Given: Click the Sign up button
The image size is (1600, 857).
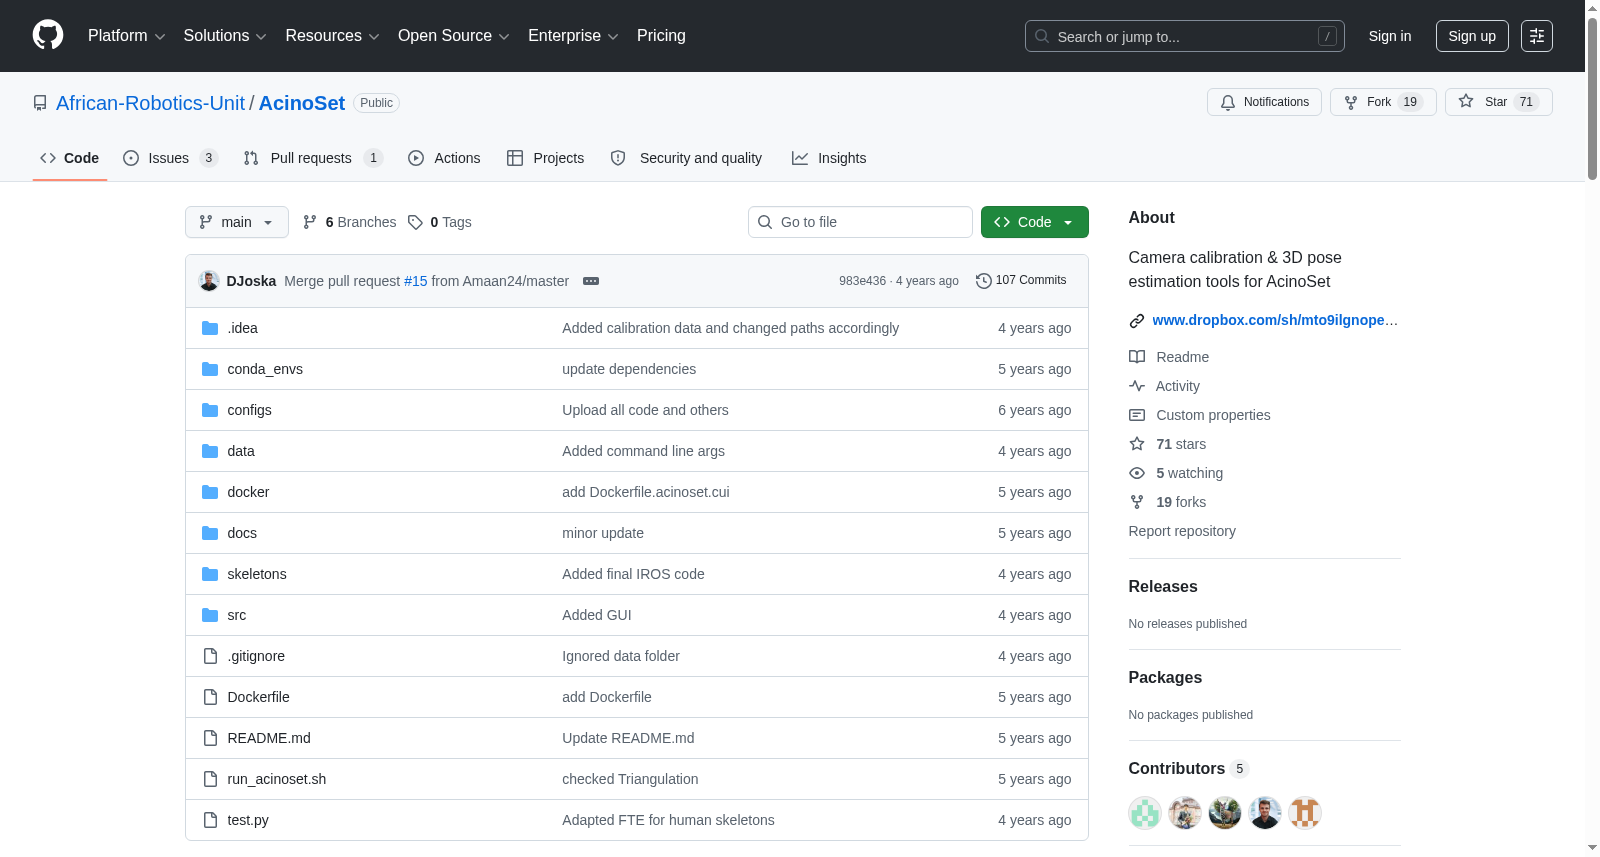Looking at the screenshot, I should point(1472,36).
